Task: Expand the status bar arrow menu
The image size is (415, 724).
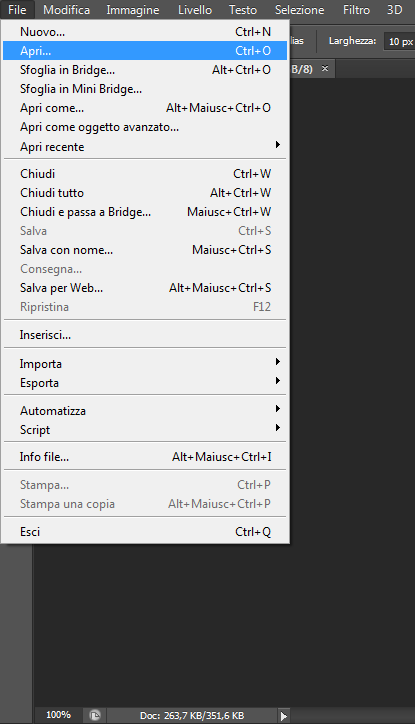Action: point(283,716)
